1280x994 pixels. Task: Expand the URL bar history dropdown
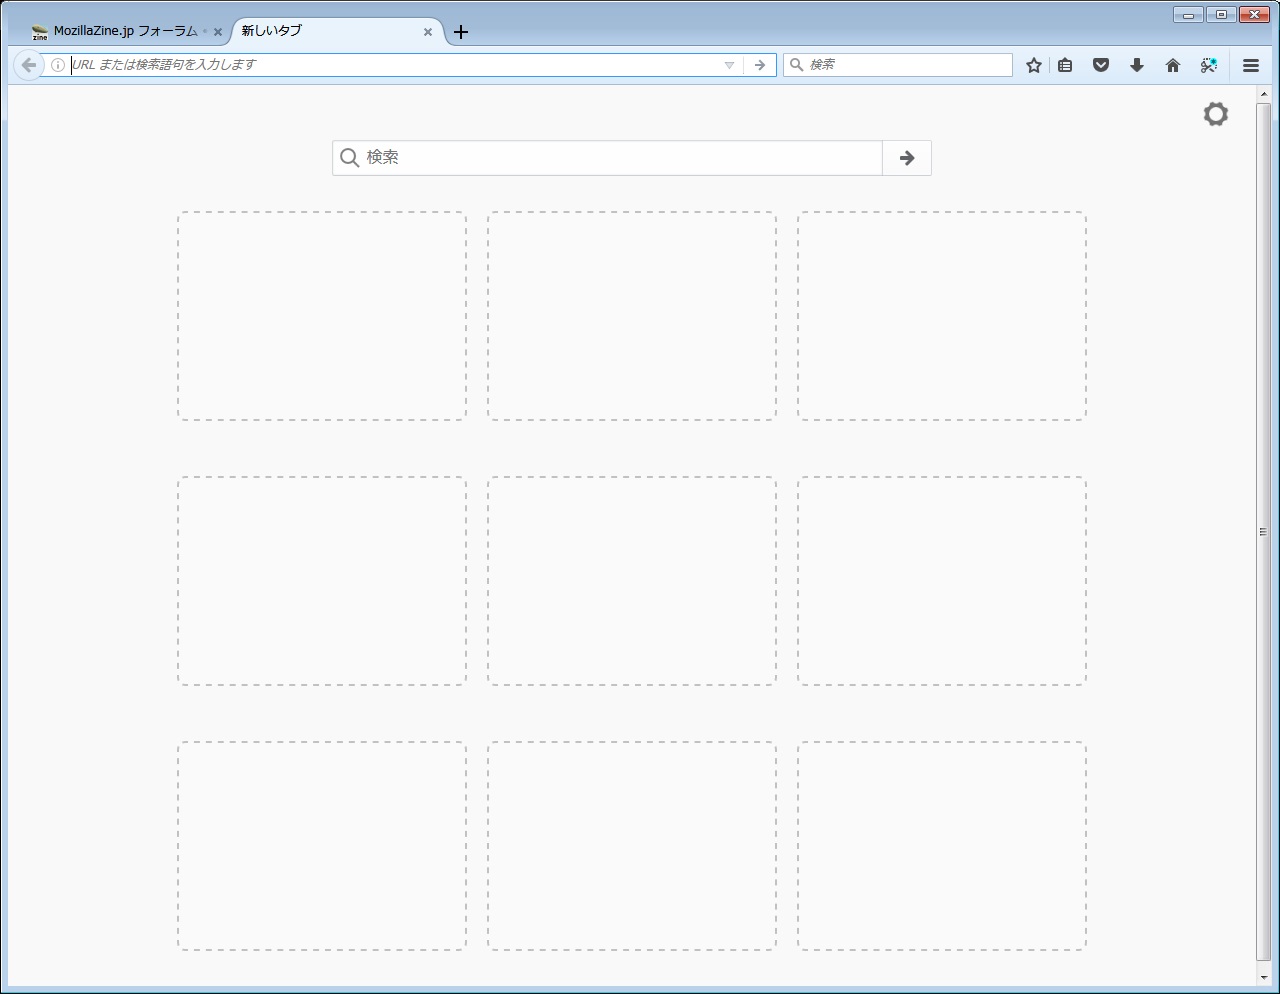point(729,65)
